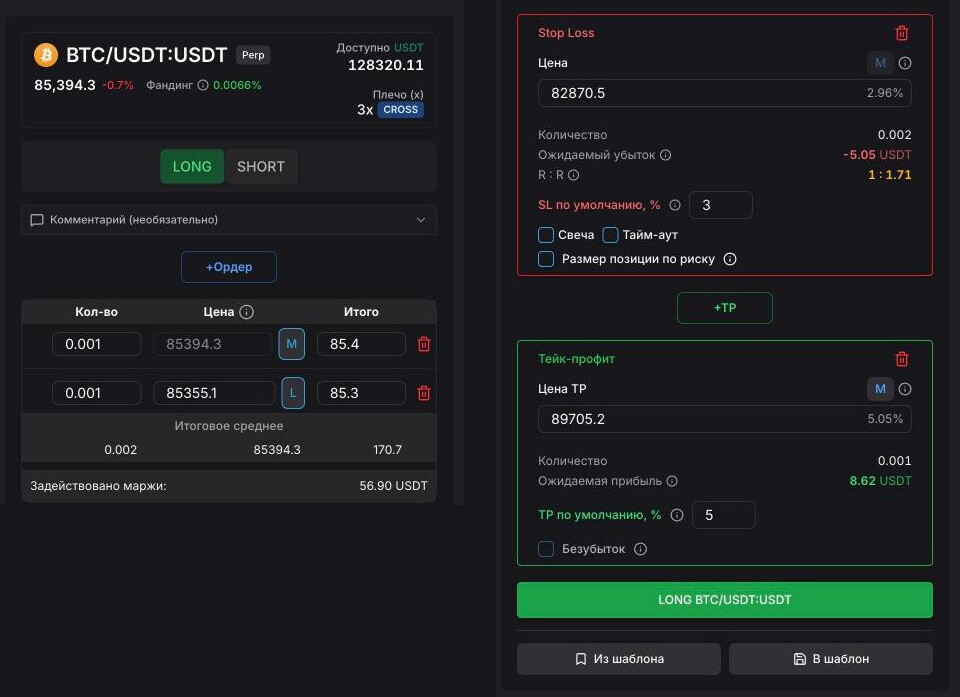Viewport: 960px width, 697px height.
Task: Click the green LONG BTC/USDT:USDT button
Action: pyautogui.click(x=725, y=600)
